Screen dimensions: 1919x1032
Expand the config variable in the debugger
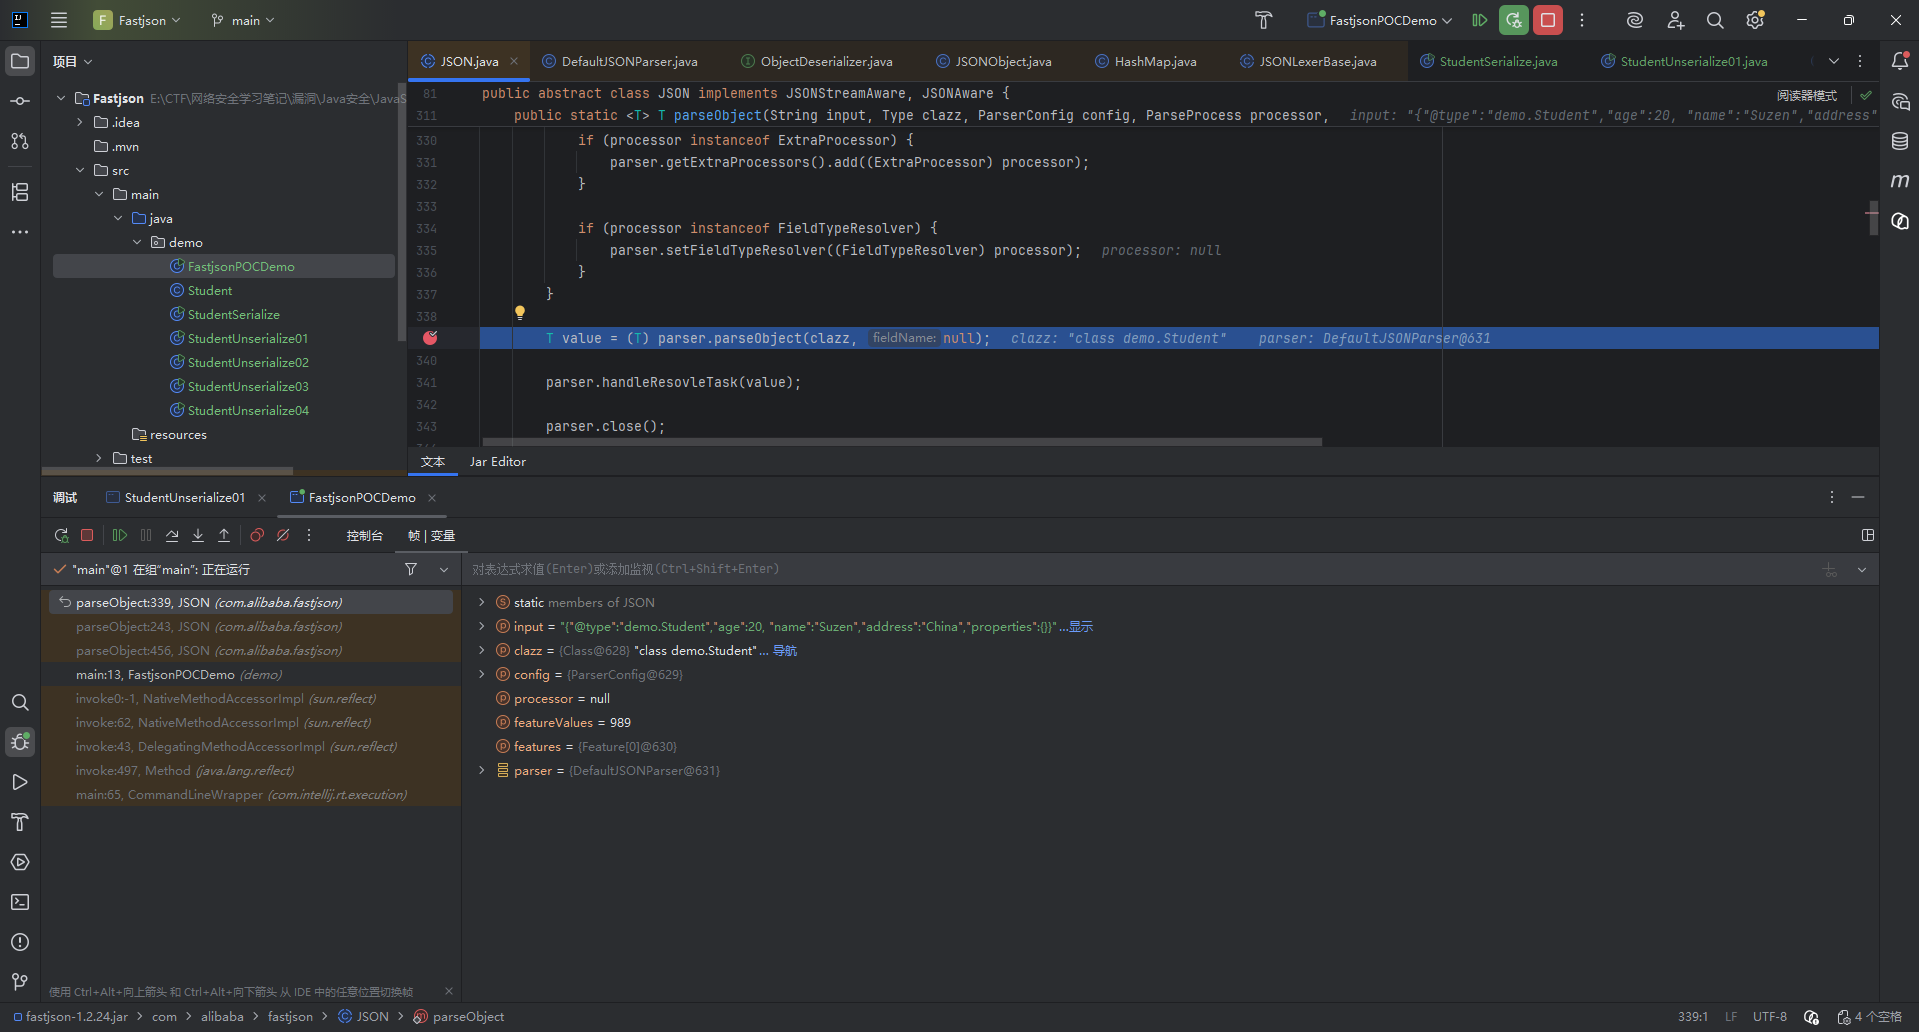pos(482,674)
